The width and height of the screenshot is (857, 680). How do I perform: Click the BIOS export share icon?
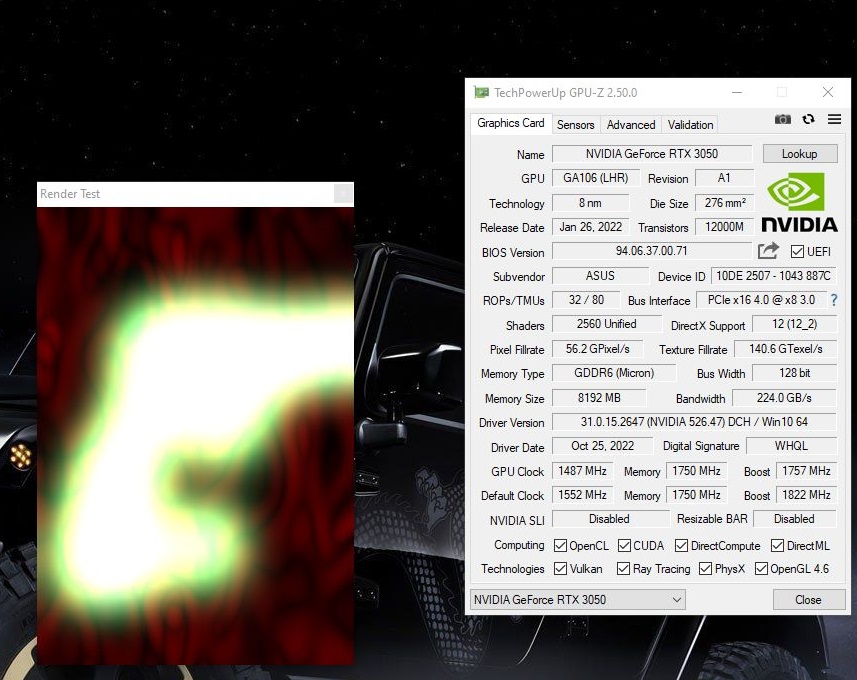coord(768,251)
